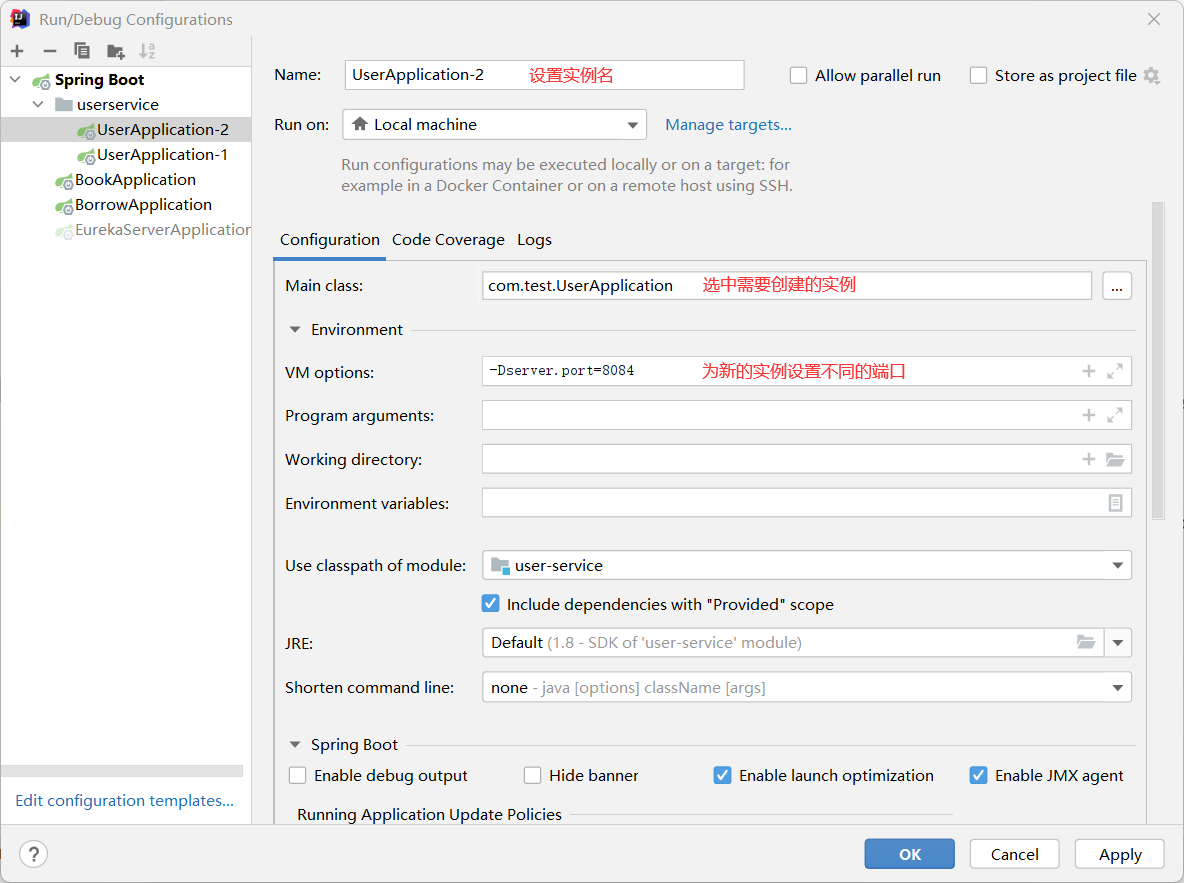
Task: Select UserApplication-1 in the configuration tree
Action: 162,155
